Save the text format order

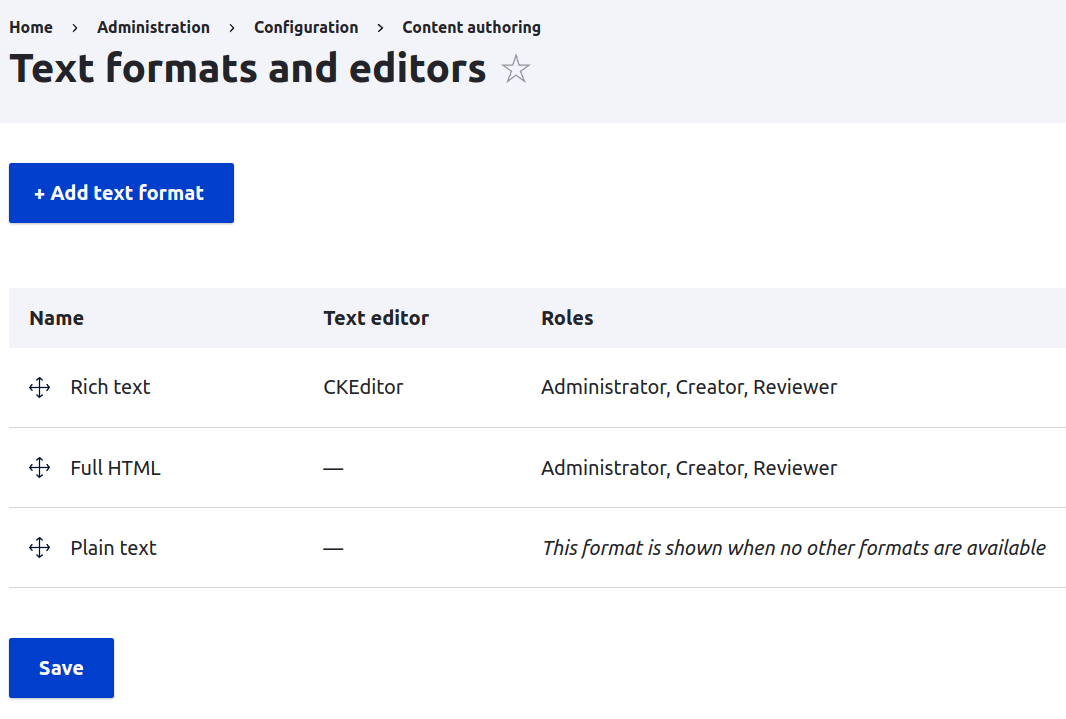pos(61,667)
